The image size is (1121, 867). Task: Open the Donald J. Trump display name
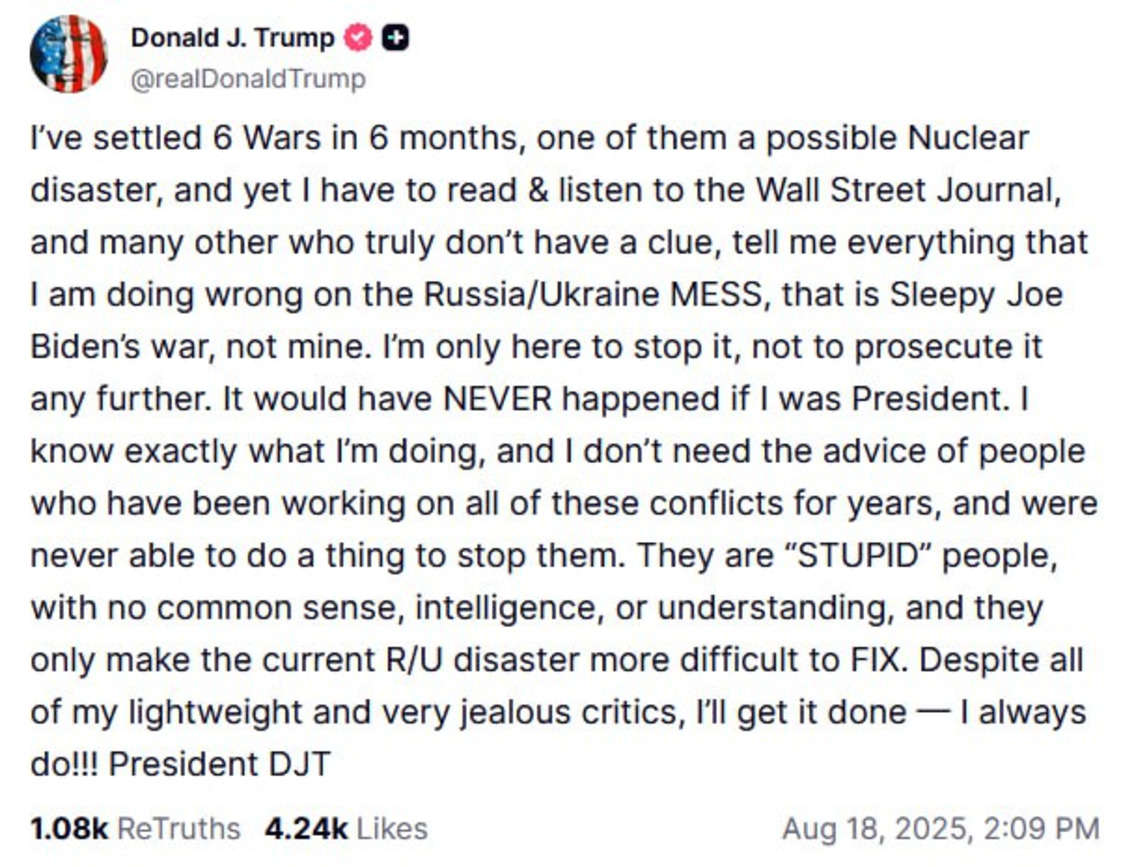click(x=232, y=39)
